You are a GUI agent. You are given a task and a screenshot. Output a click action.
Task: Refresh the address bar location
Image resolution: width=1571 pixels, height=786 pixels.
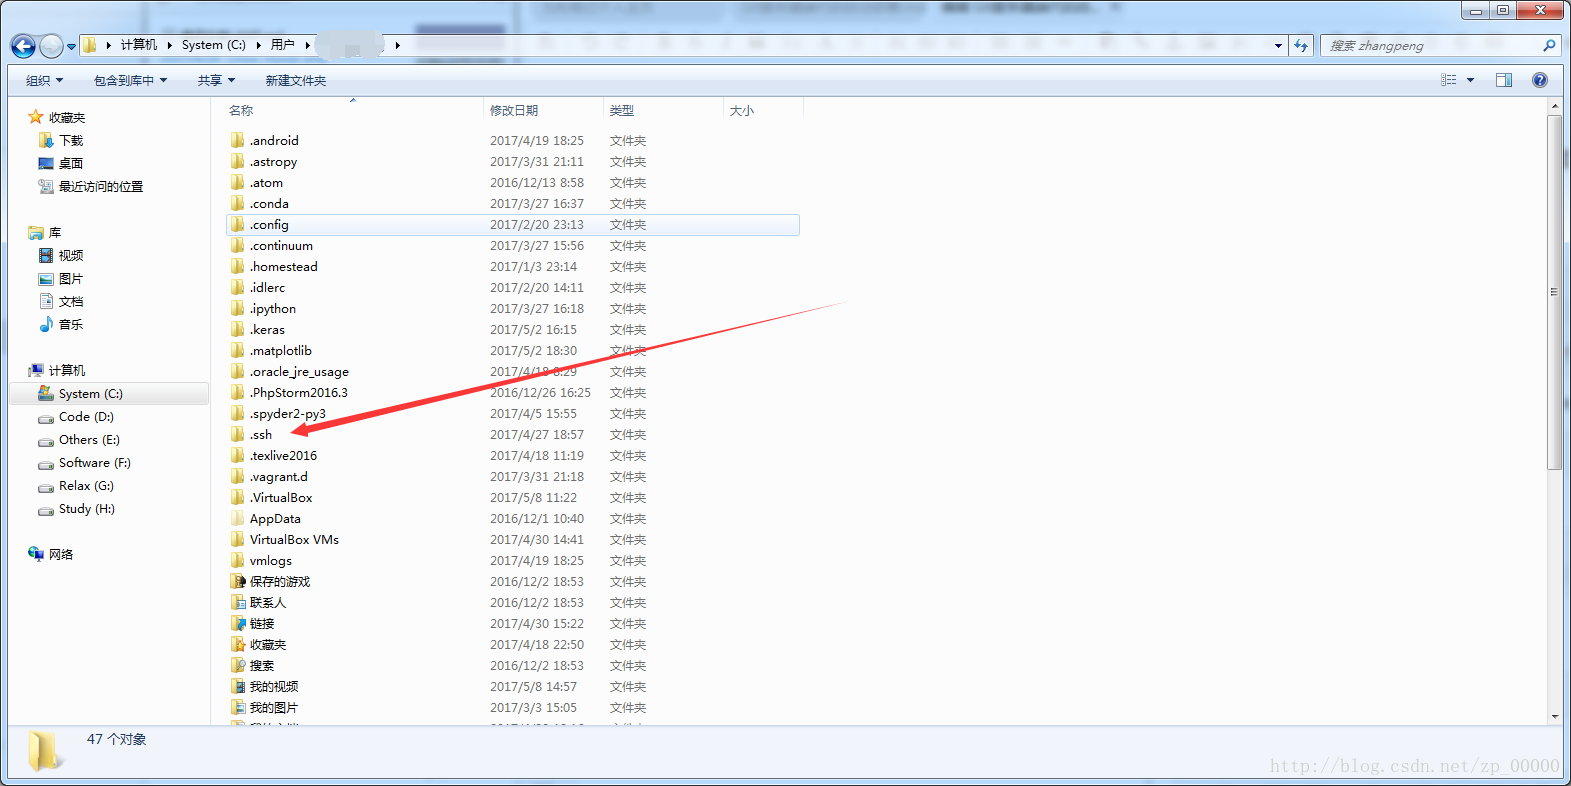[x=1301, y=46]
